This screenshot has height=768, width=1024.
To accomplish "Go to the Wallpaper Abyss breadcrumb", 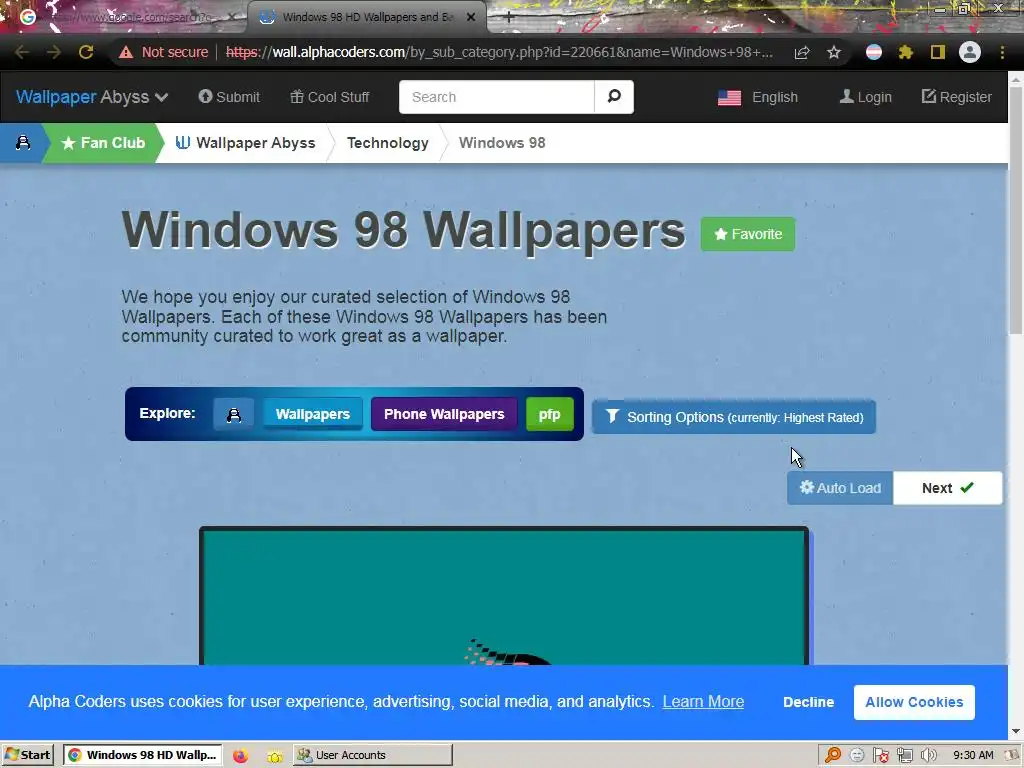I will [246, 142].
